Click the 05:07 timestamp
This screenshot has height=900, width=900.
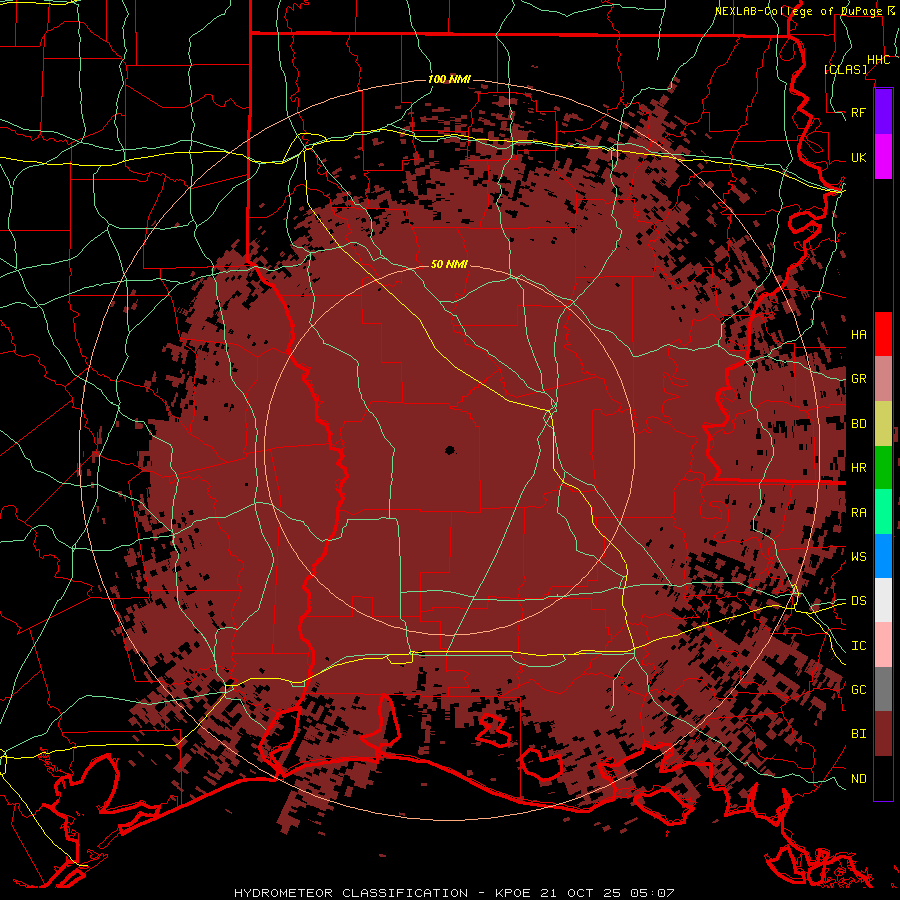coord(651,893)
